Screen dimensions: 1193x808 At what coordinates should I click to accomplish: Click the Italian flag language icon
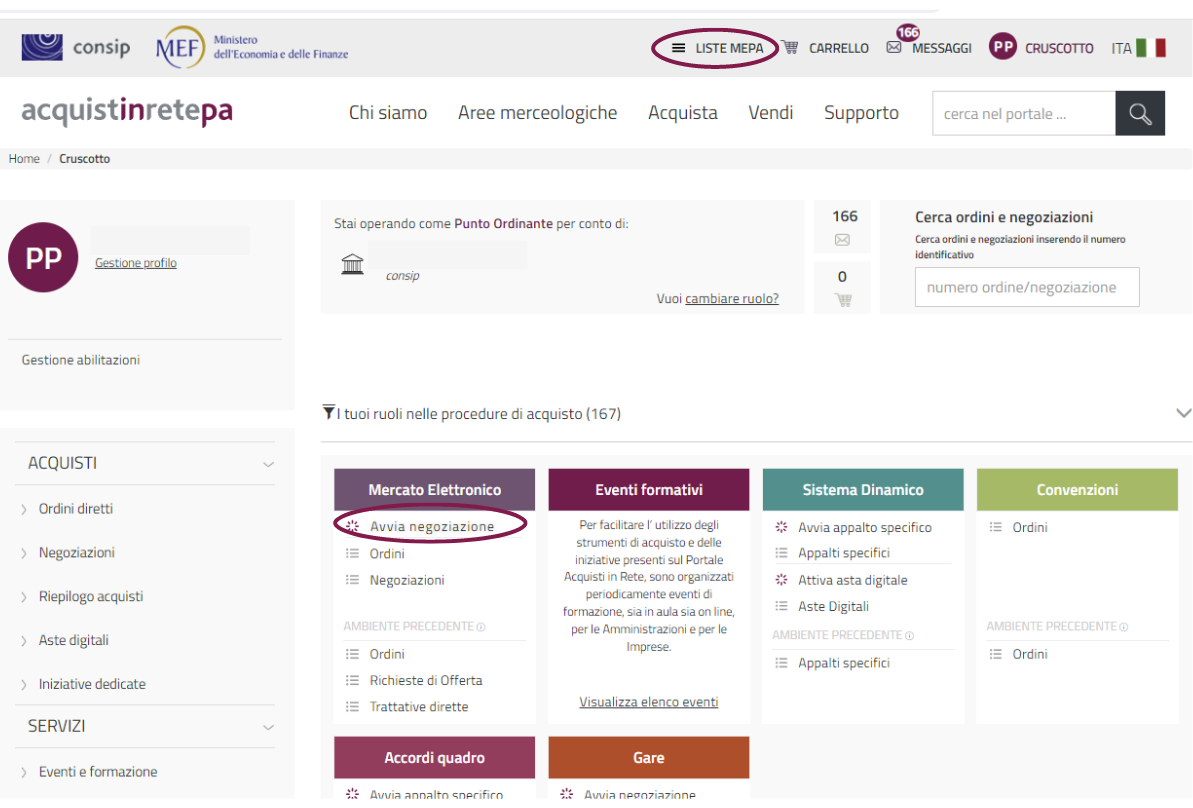click(1151, 48)
